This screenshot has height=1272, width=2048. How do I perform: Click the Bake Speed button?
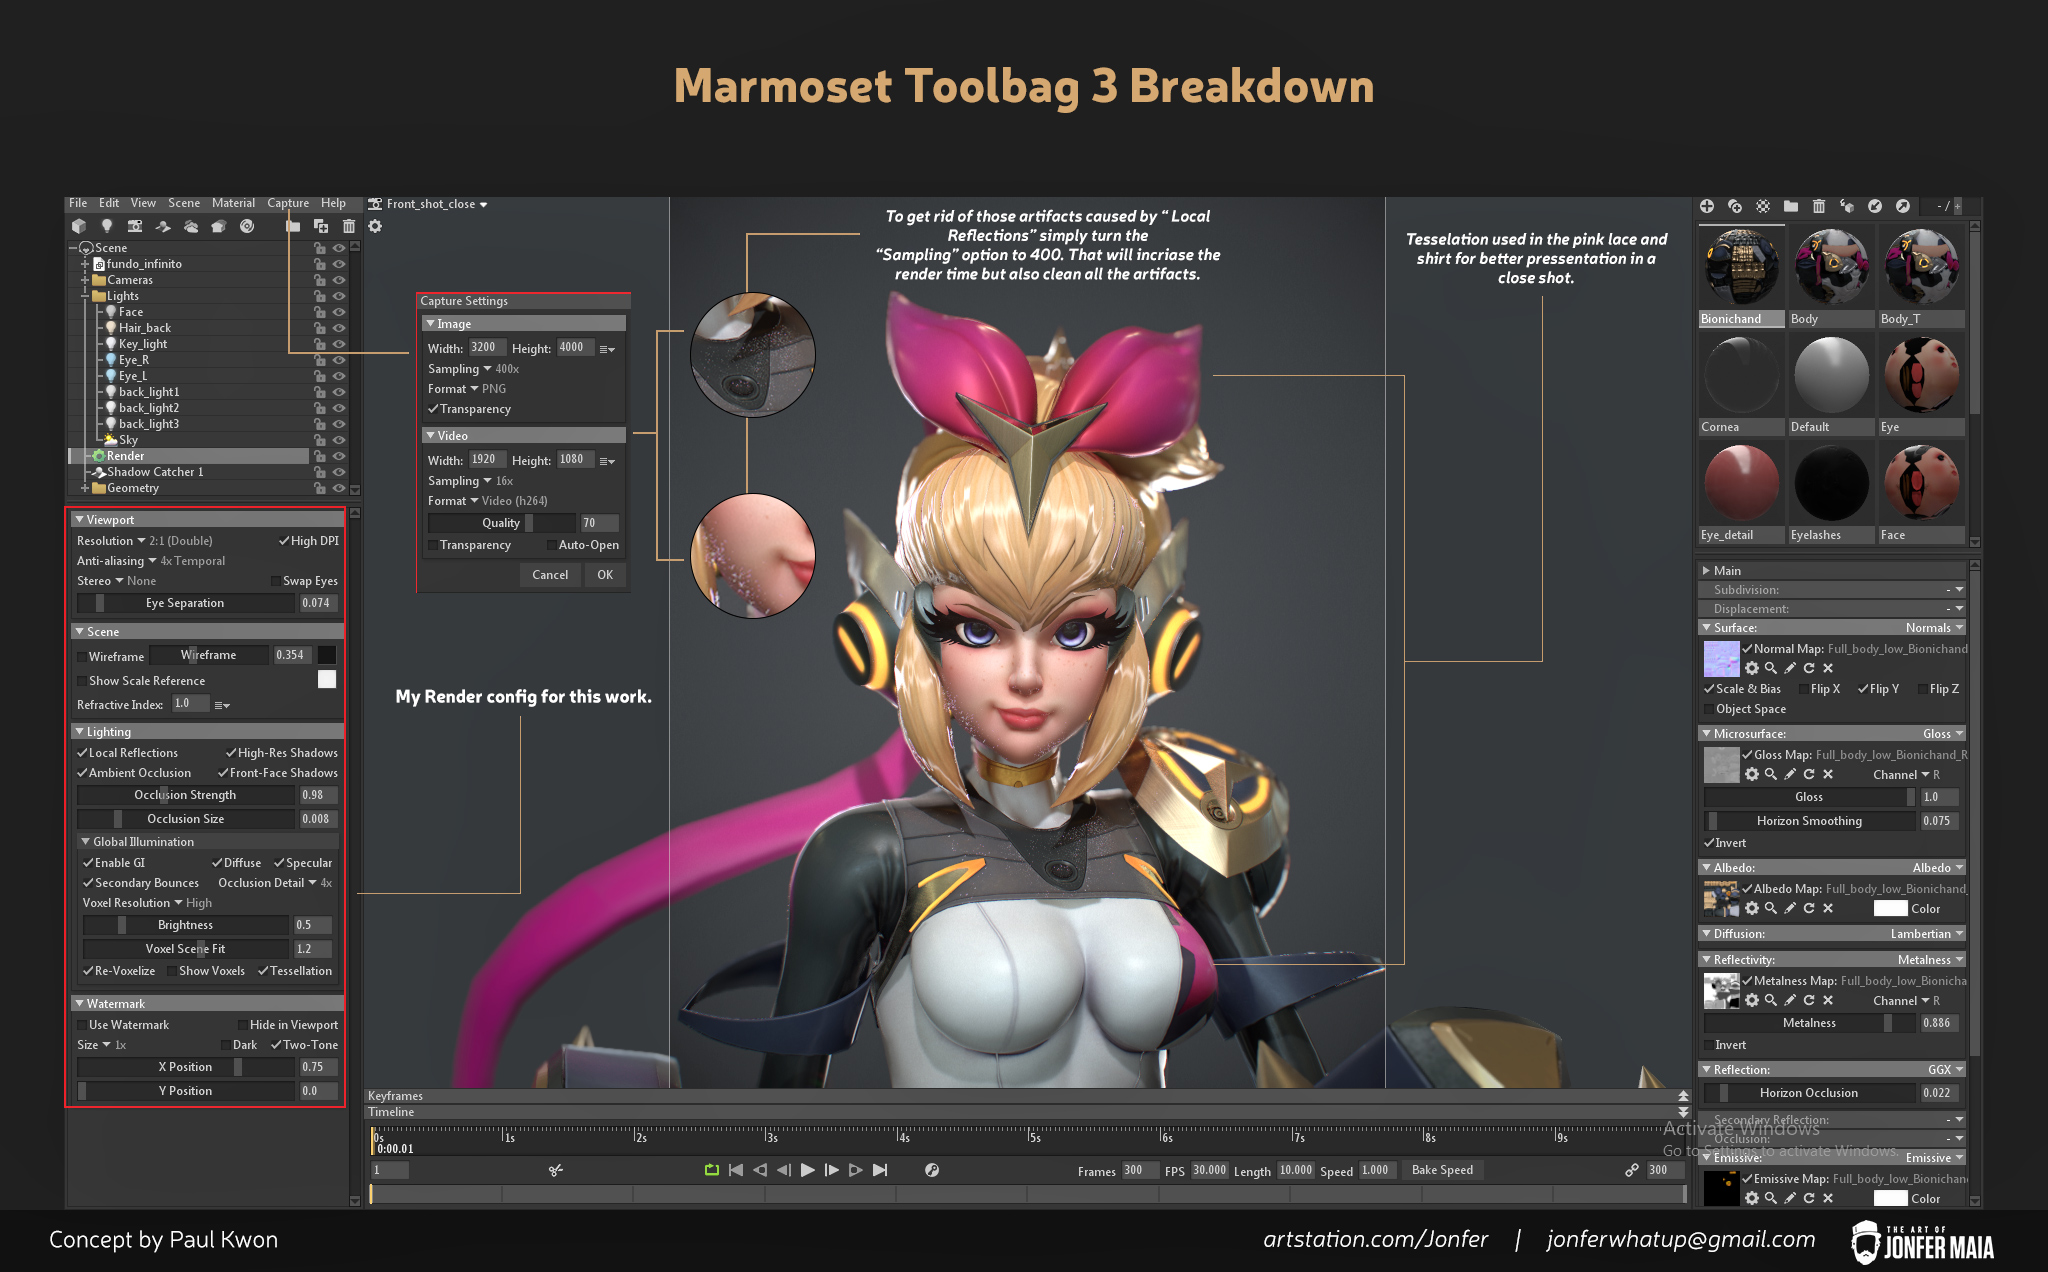1442,1170
